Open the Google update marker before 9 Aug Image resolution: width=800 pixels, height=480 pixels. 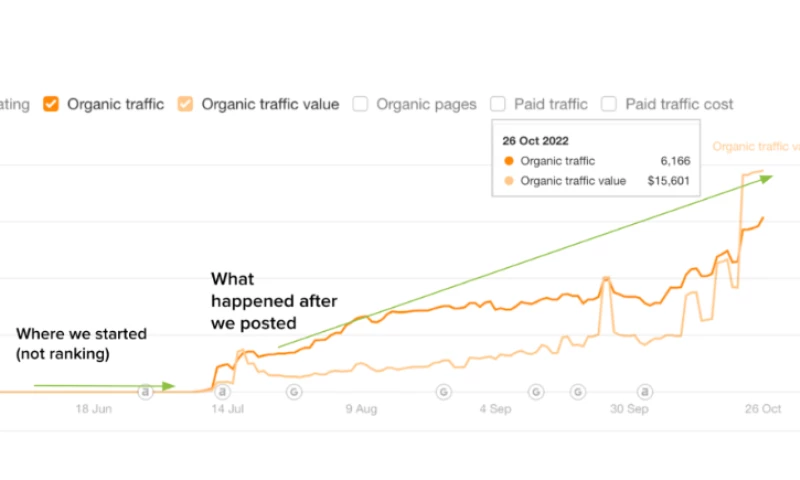click(x=294, y=391)
